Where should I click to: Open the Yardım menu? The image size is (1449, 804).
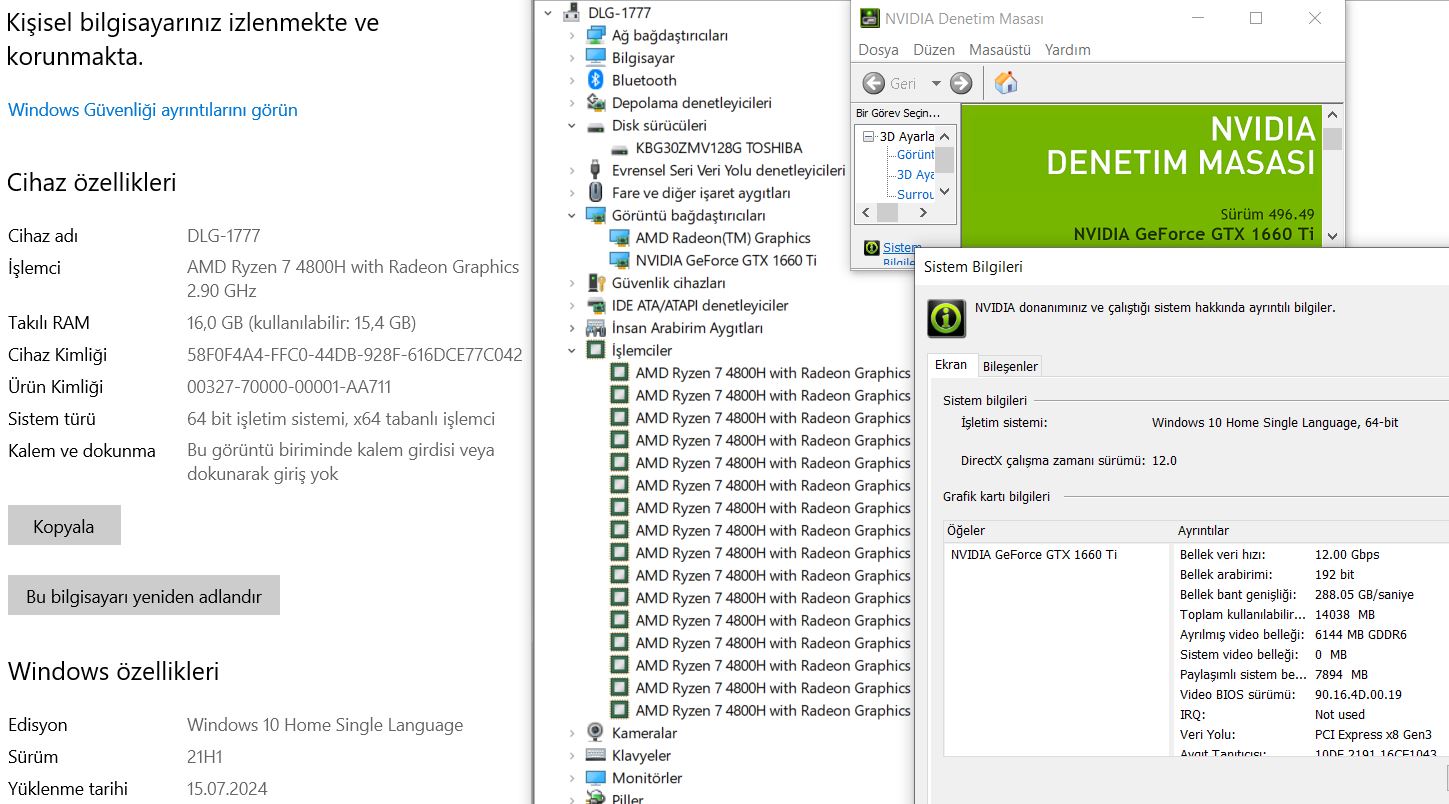tap(1067, 49)
